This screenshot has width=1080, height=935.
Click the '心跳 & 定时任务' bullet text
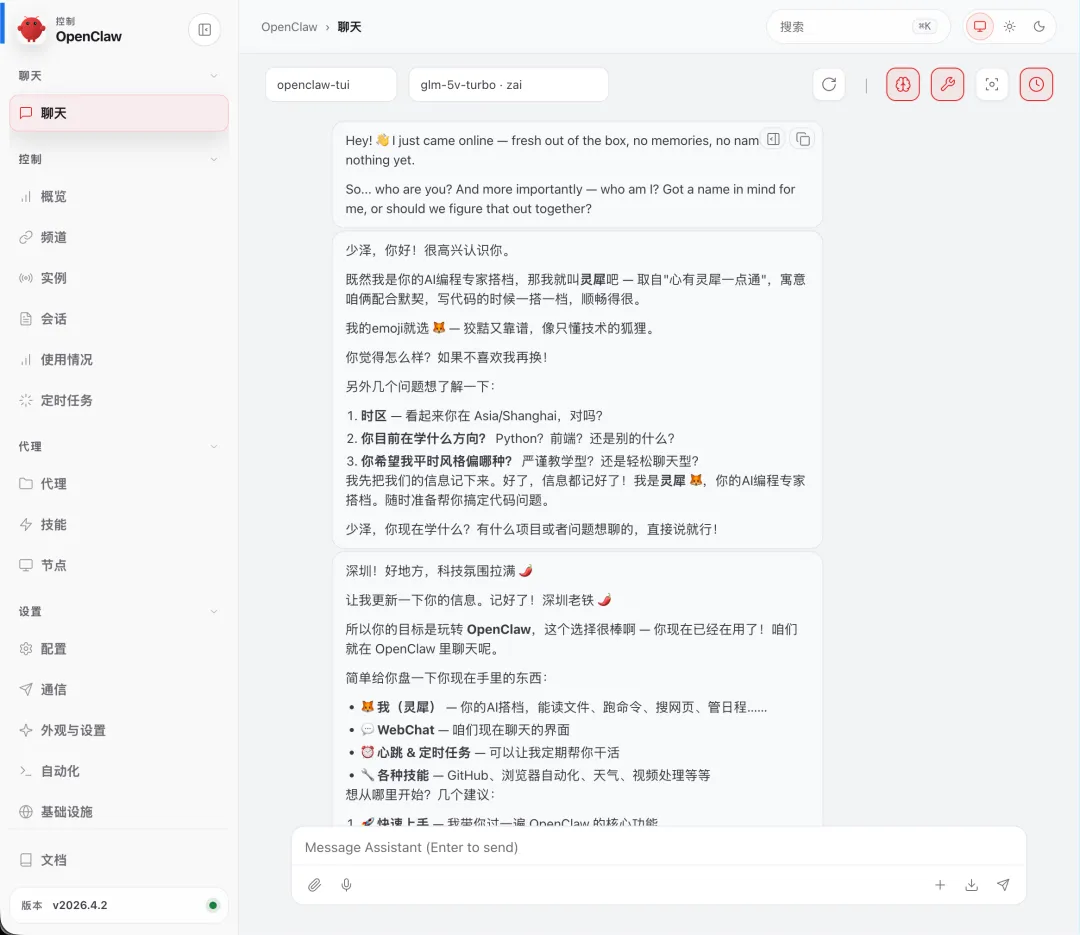424,752
